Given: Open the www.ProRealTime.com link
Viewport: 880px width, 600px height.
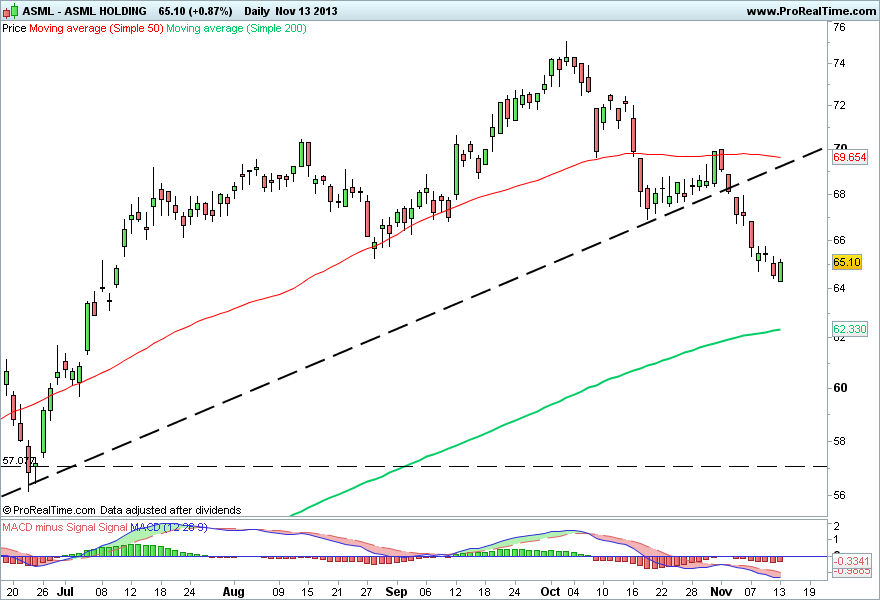Looking at the screenshot, I should [811, 11].
